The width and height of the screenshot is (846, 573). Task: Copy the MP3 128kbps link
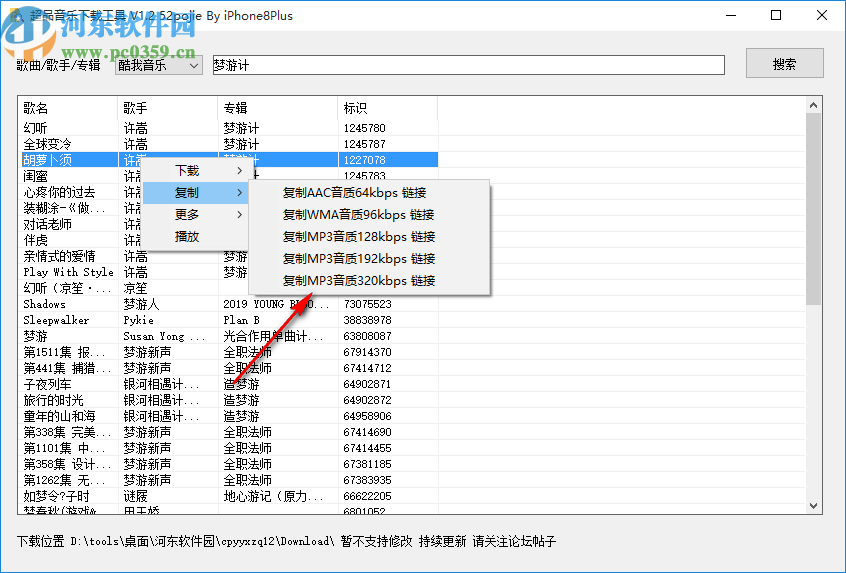tap(359, 237)
